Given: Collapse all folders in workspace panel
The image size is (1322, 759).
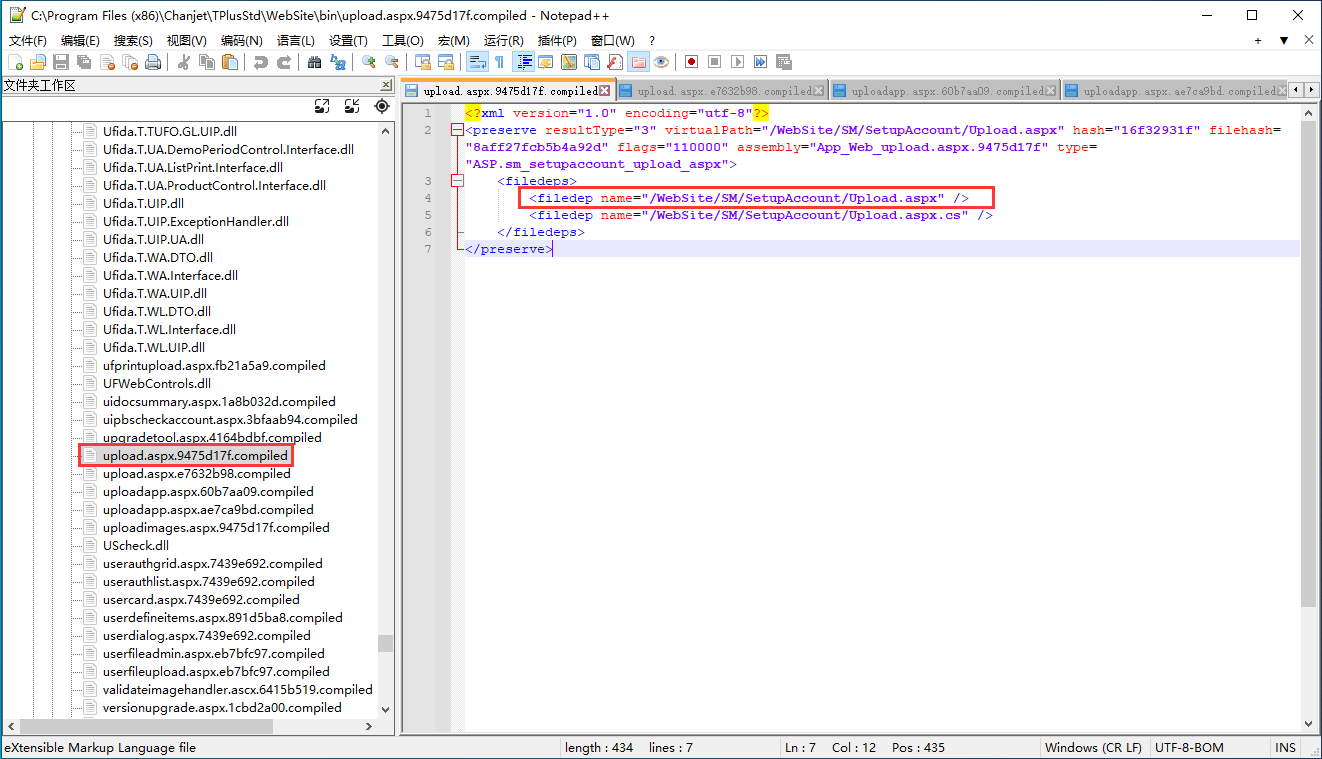Looking at the screenshot, I should [x=352, y=106].
